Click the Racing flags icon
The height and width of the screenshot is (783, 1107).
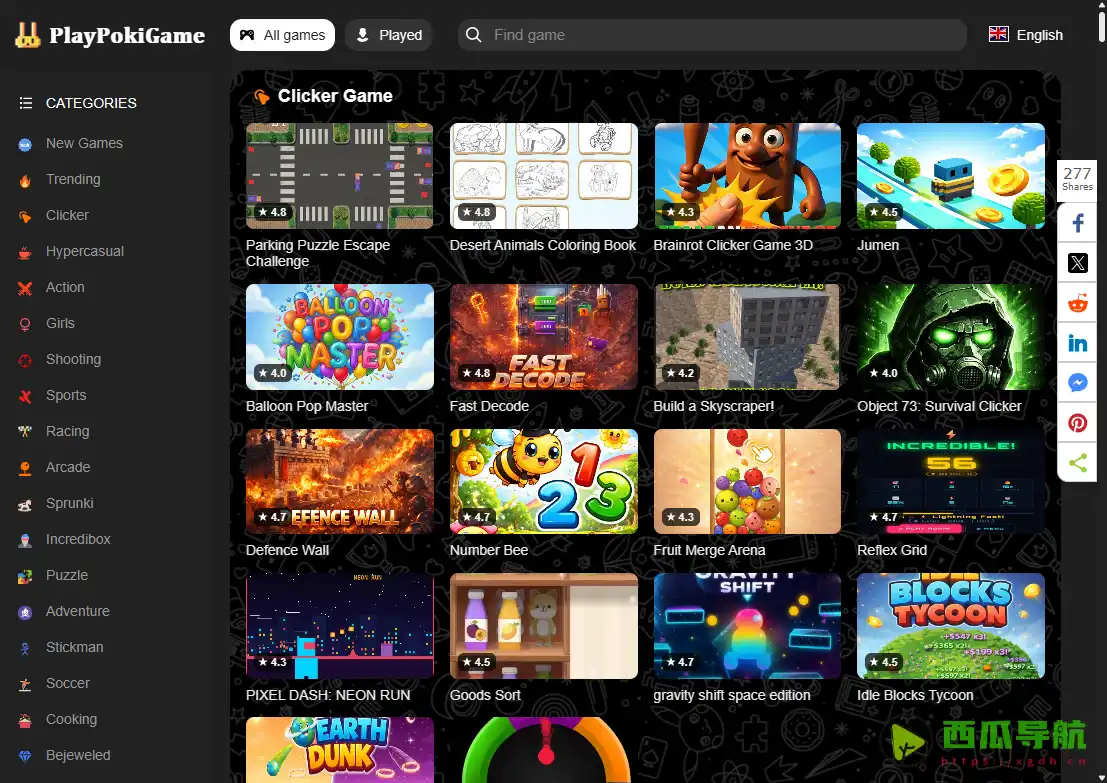[25, 432]
